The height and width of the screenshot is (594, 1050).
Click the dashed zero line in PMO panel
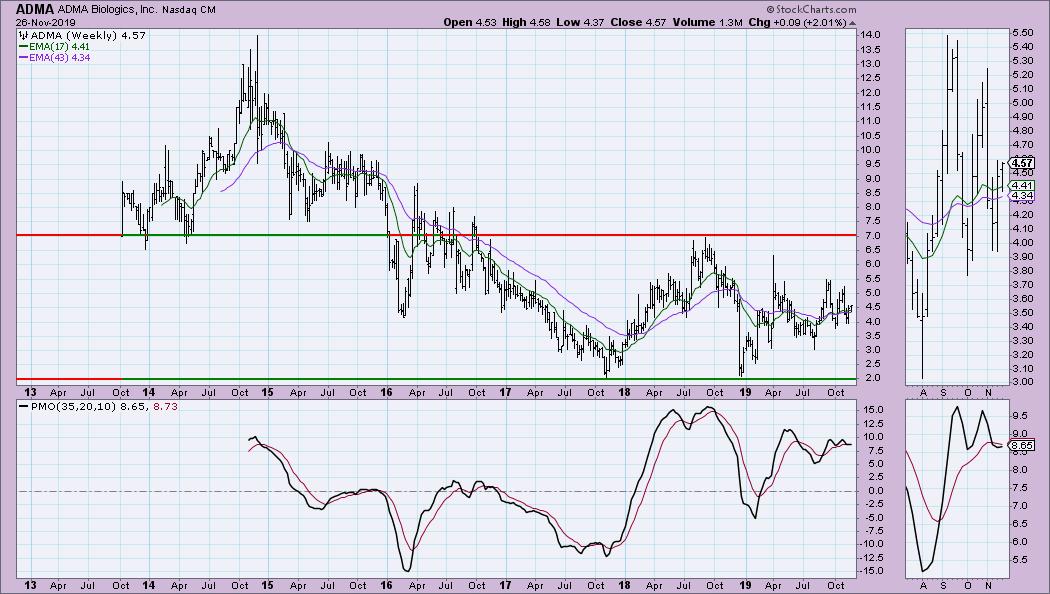(x=436, y=491)
